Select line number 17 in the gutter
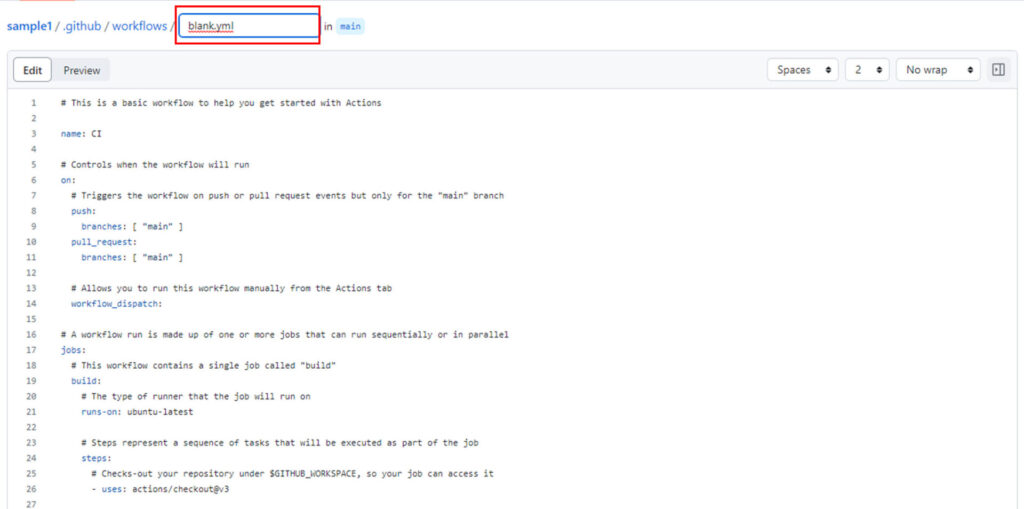Image resolution: width=1024 pixels, height=509 pixels. pyautogui.click(x=31, y=350)
